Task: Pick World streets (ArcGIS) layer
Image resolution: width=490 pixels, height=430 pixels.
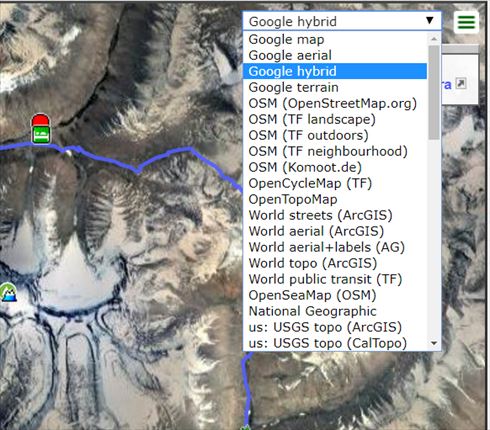Action: (335, 215)
